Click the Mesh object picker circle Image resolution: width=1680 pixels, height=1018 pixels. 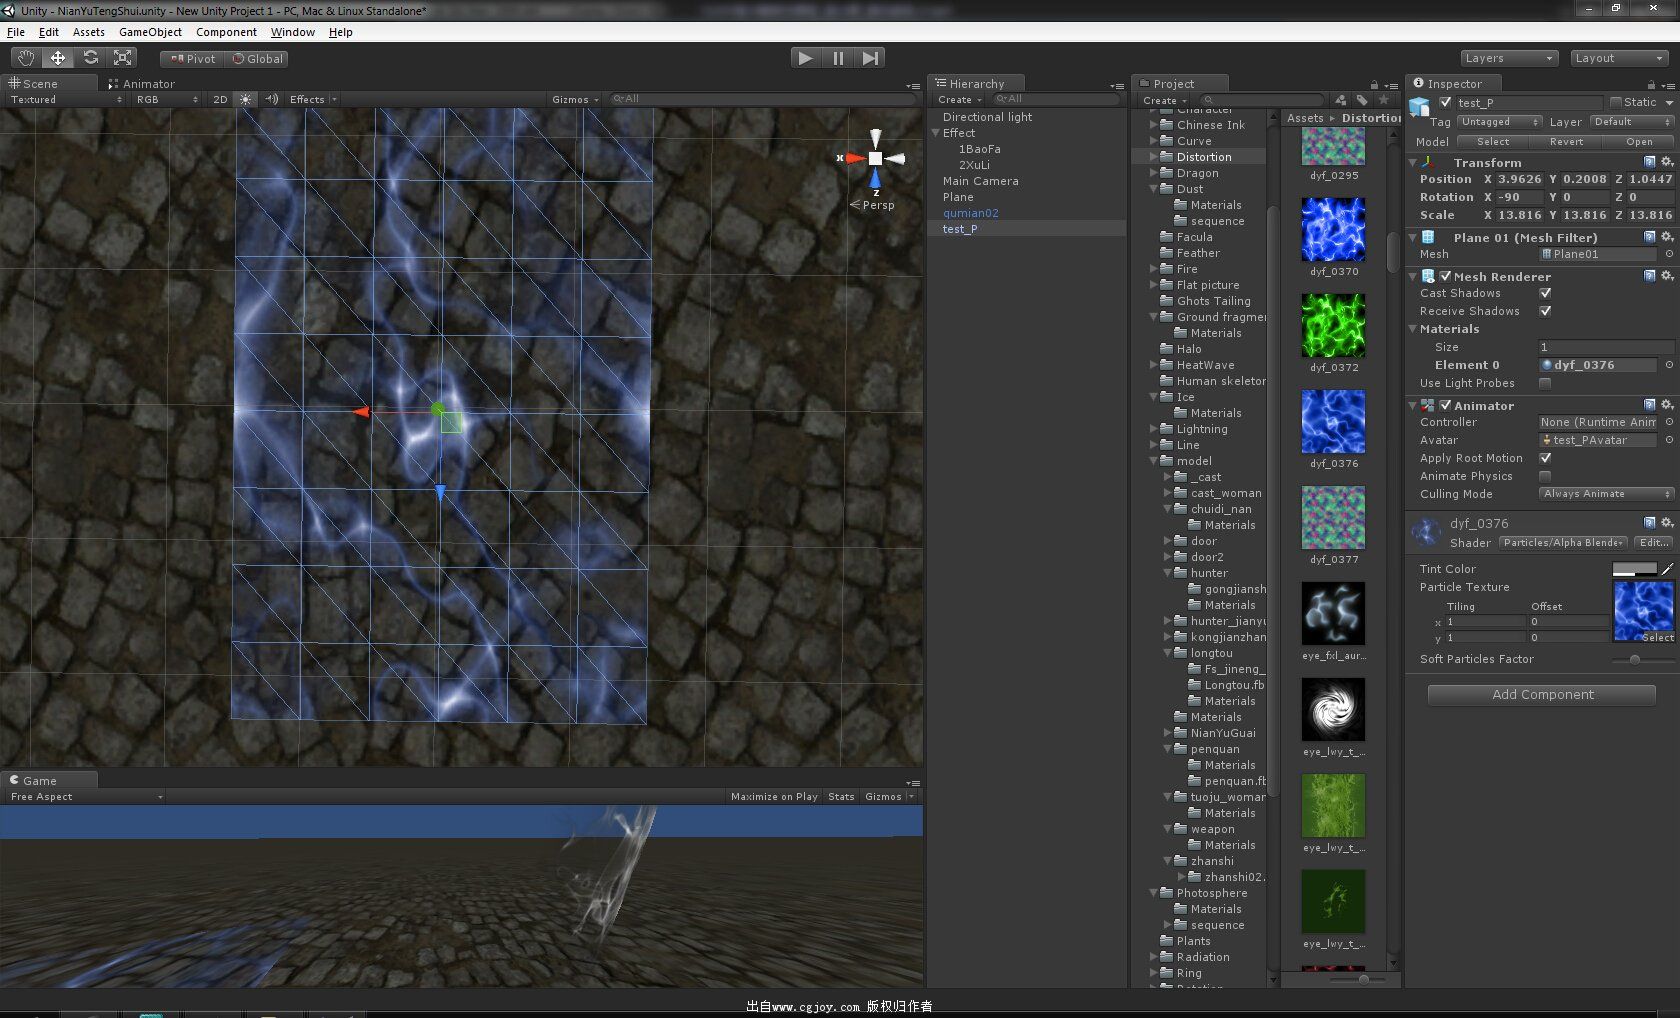click(x=1668, y=254)
